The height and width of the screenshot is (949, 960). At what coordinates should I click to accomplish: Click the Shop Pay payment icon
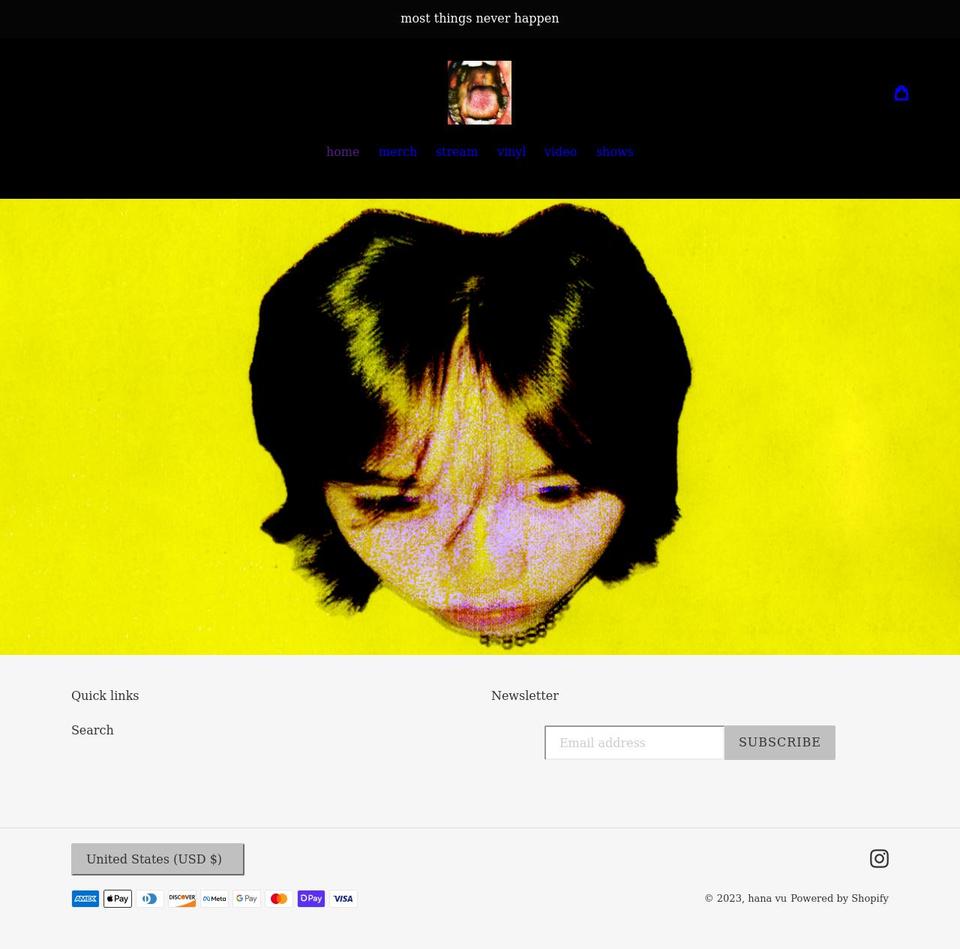311,898
